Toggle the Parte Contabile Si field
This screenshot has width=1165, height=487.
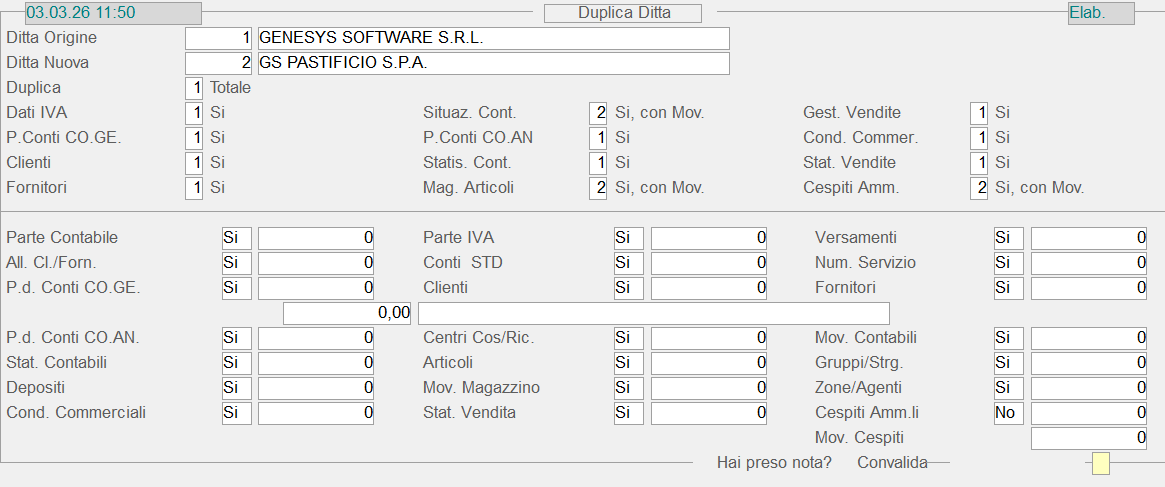(x=236, y=238)
